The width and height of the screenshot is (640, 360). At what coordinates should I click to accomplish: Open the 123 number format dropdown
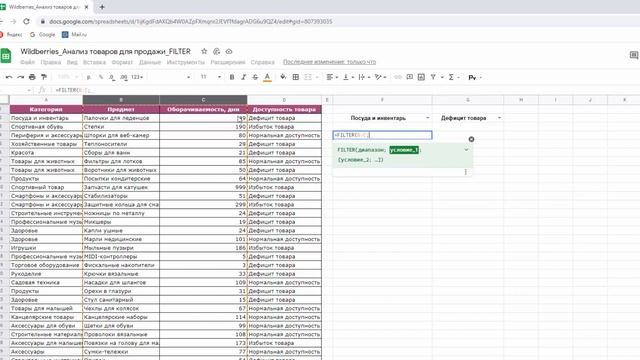click(137, 77)
